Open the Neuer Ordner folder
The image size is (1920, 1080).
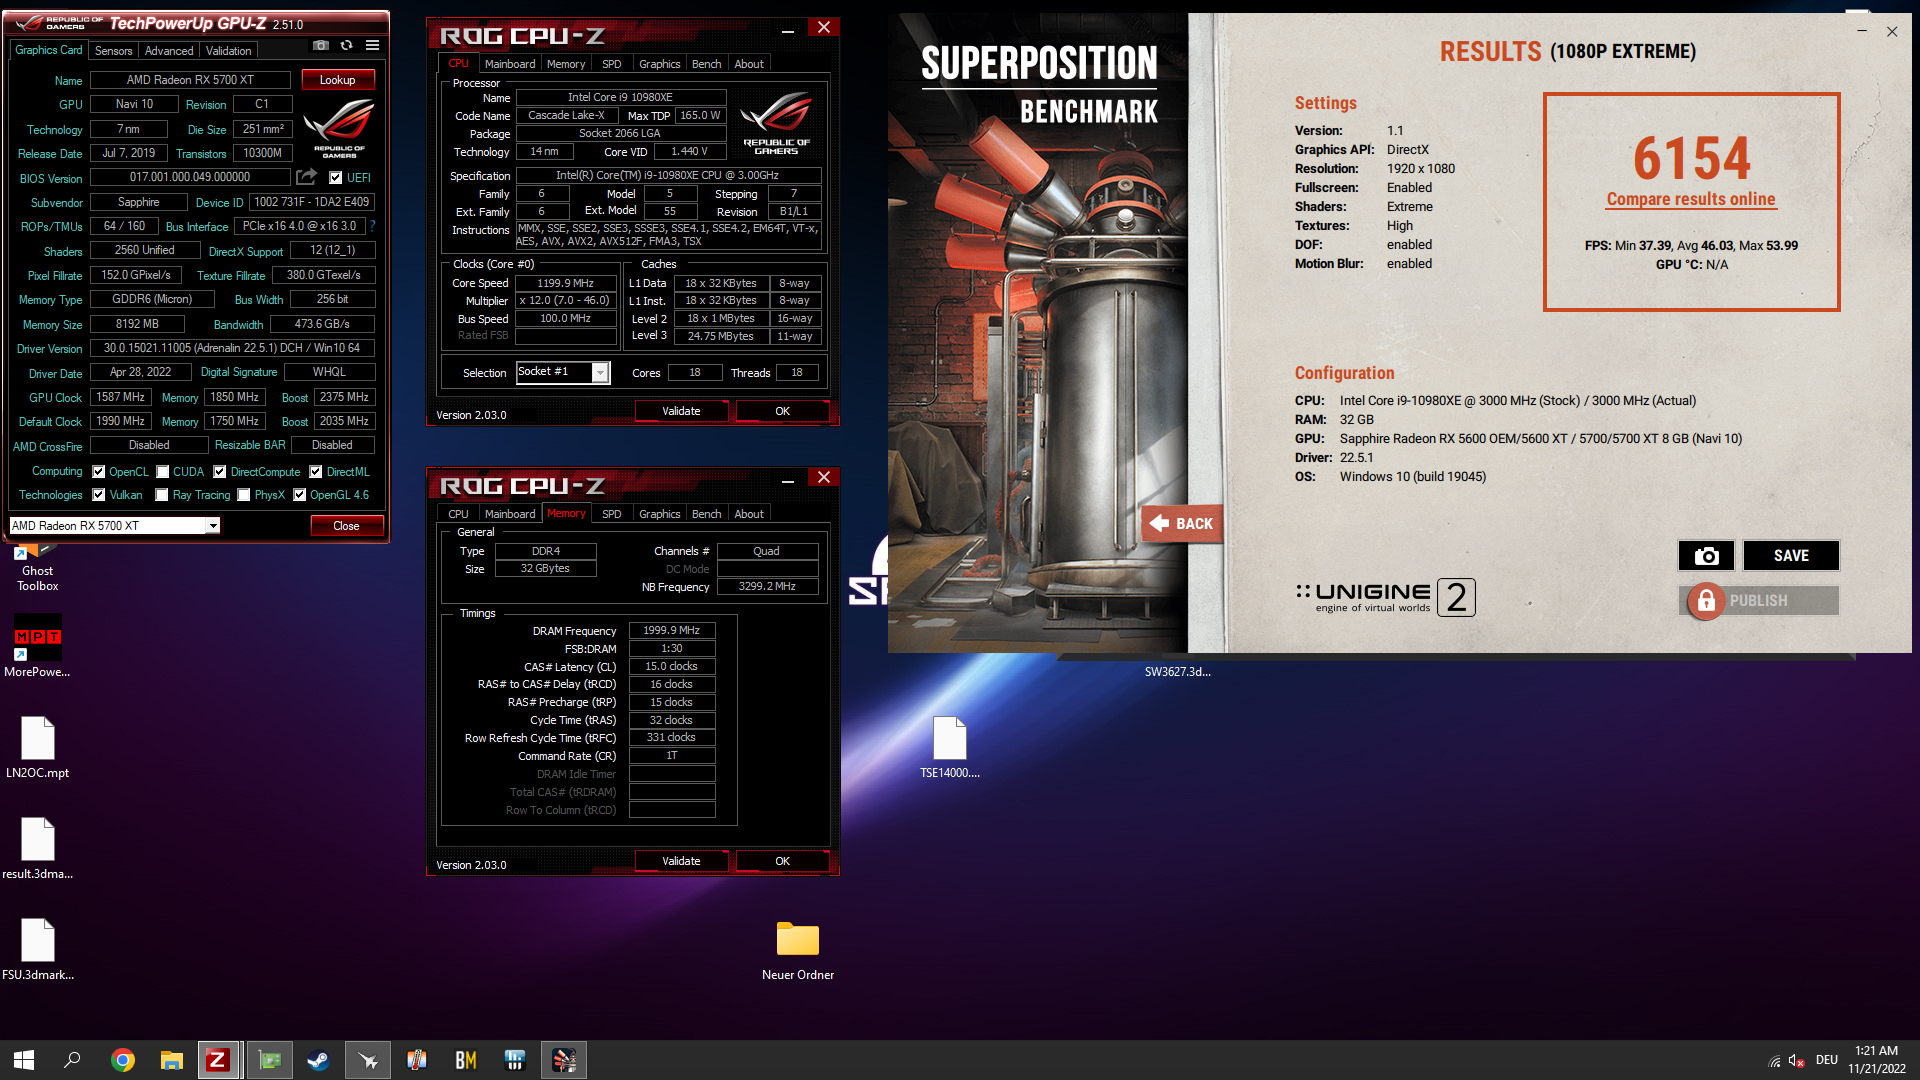click(797, 950)
